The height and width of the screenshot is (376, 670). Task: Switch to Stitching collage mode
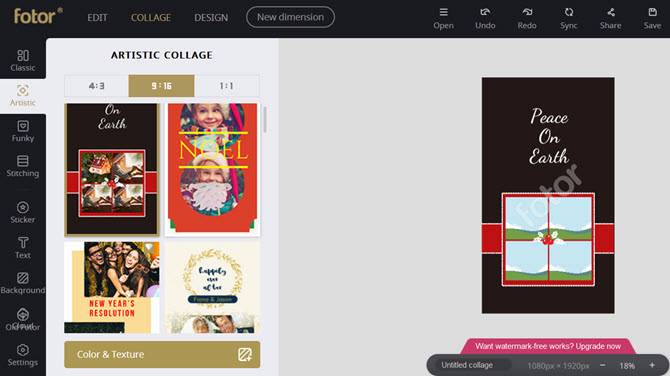(23, 166)
